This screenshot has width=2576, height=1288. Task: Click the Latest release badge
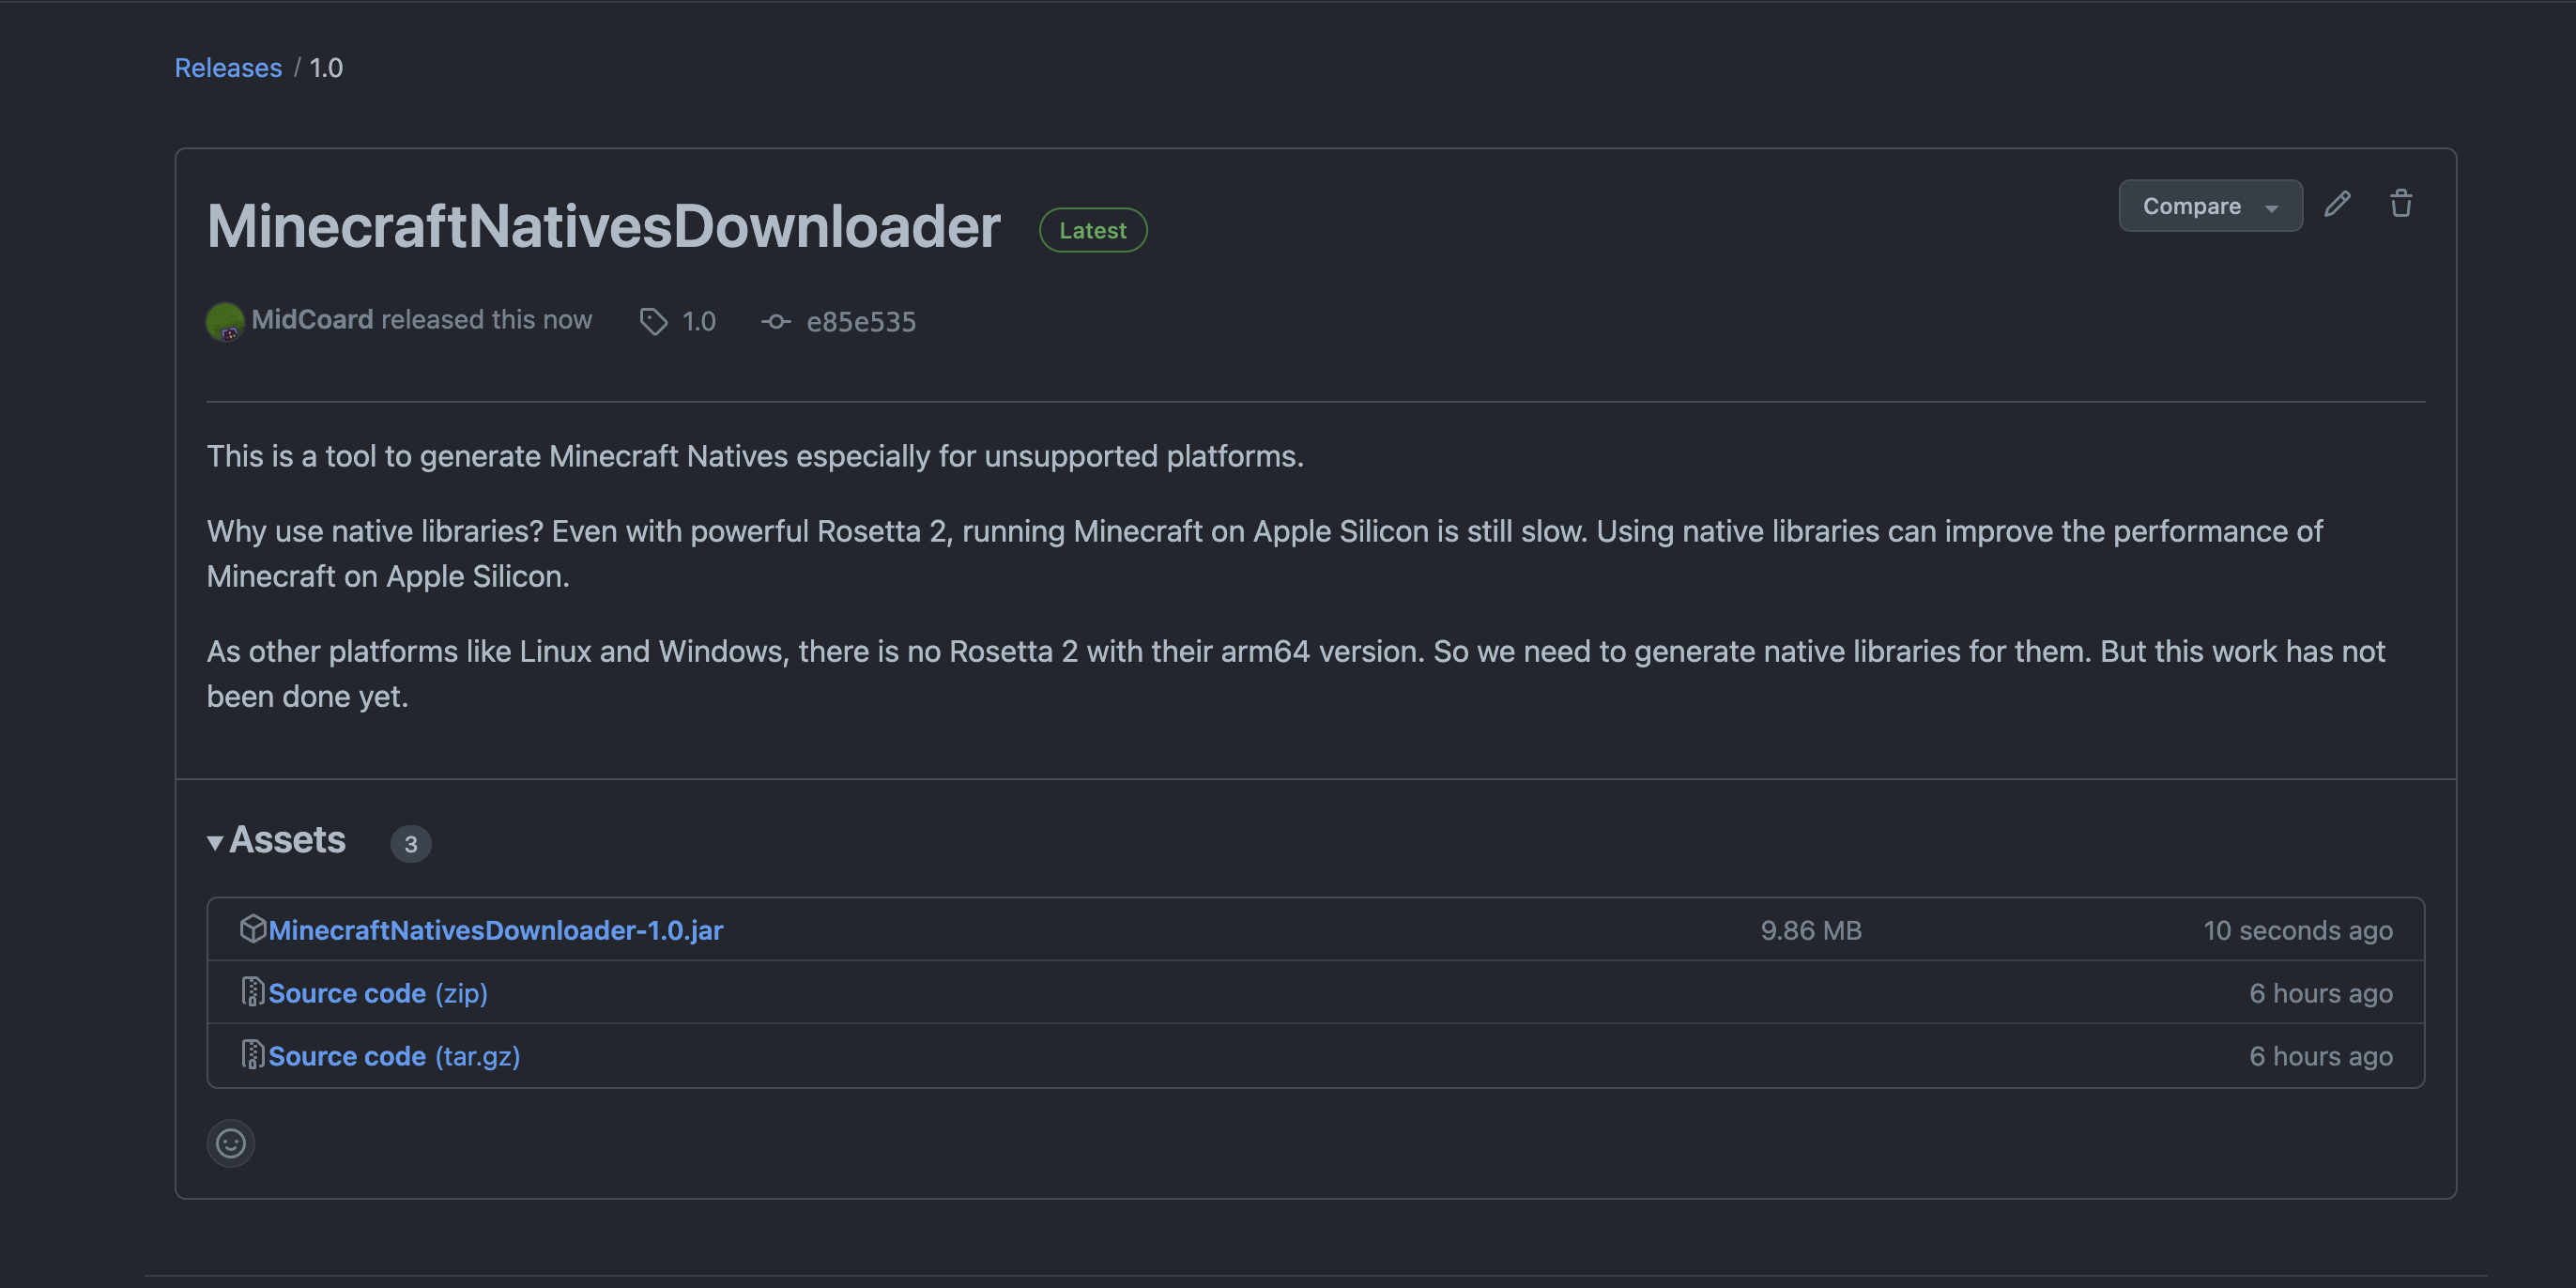(x=1092, y=230)
